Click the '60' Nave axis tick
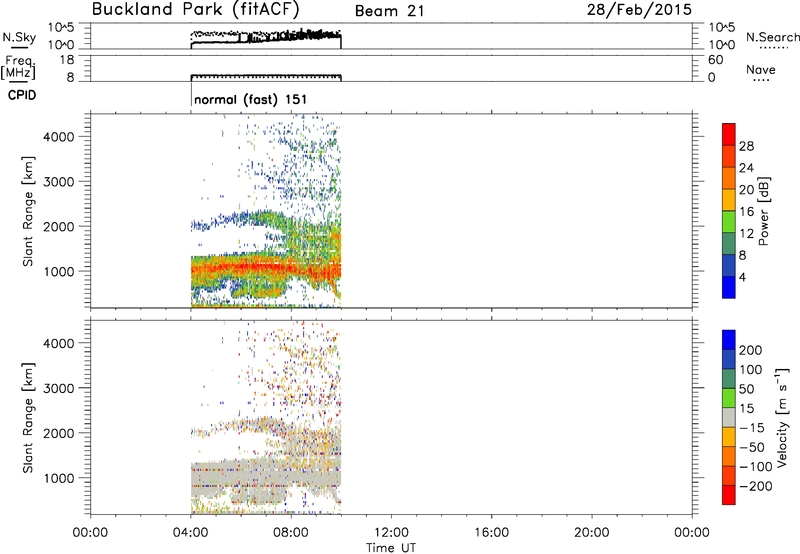 [x=715, y=60]
